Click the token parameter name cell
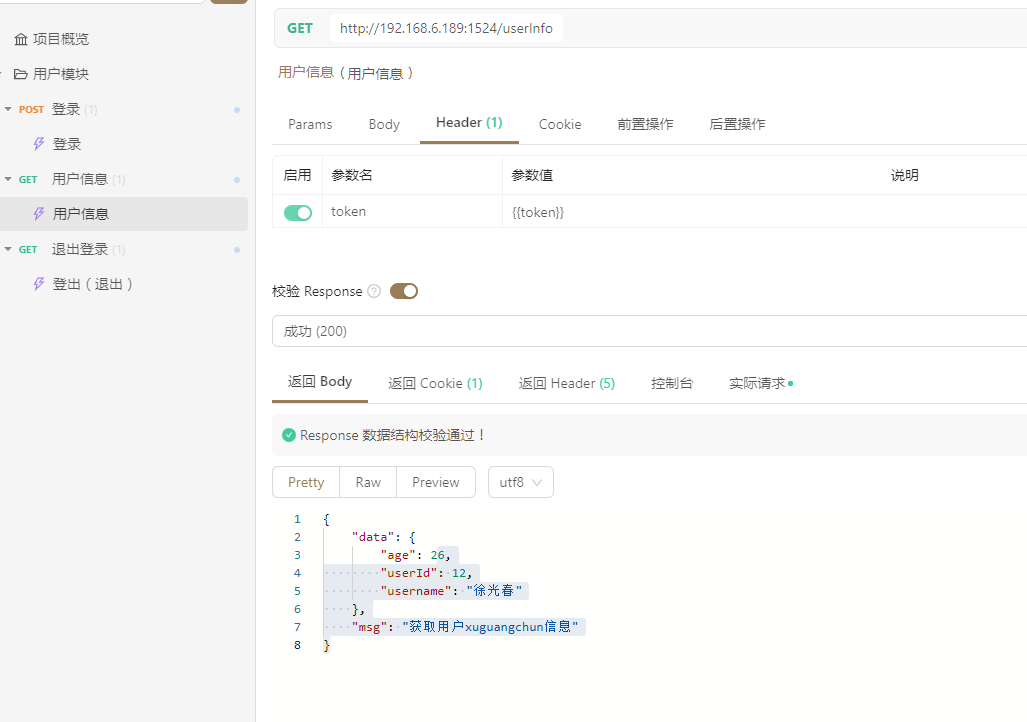 [x=412, y=212]
